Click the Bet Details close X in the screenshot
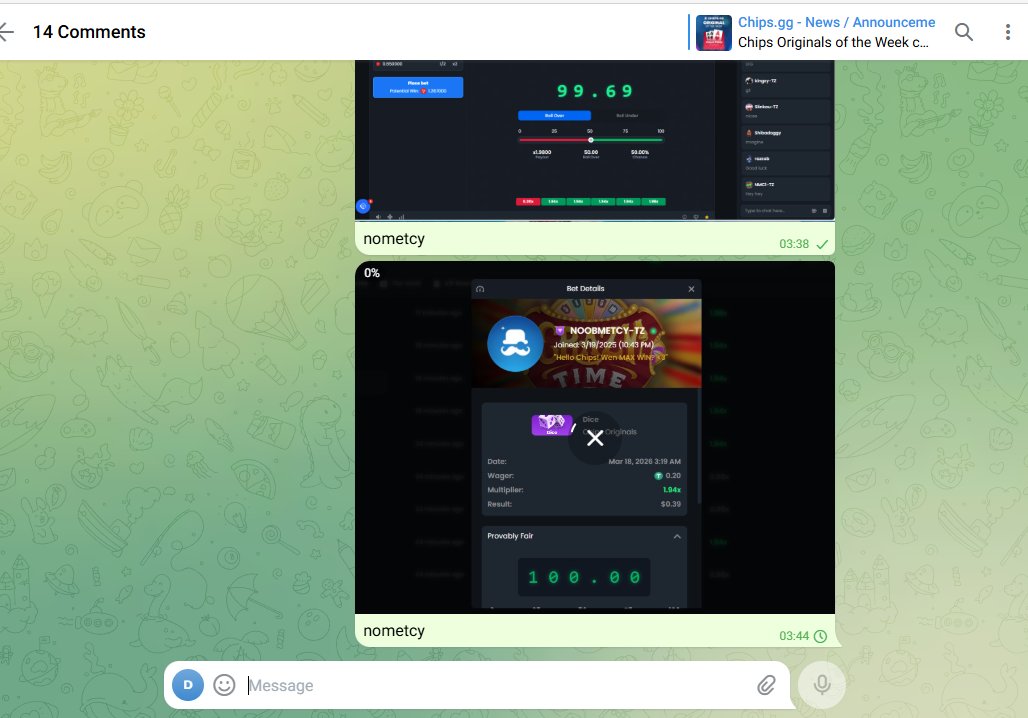The width and height of the screenshot is (1028, 718). click(x=691, y=289)
